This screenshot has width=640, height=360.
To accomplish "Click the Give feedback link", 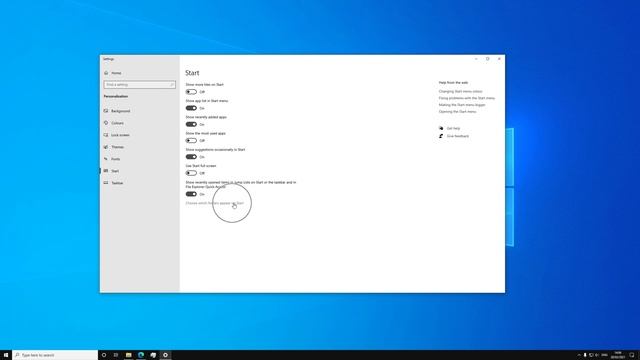I will 458,136.
